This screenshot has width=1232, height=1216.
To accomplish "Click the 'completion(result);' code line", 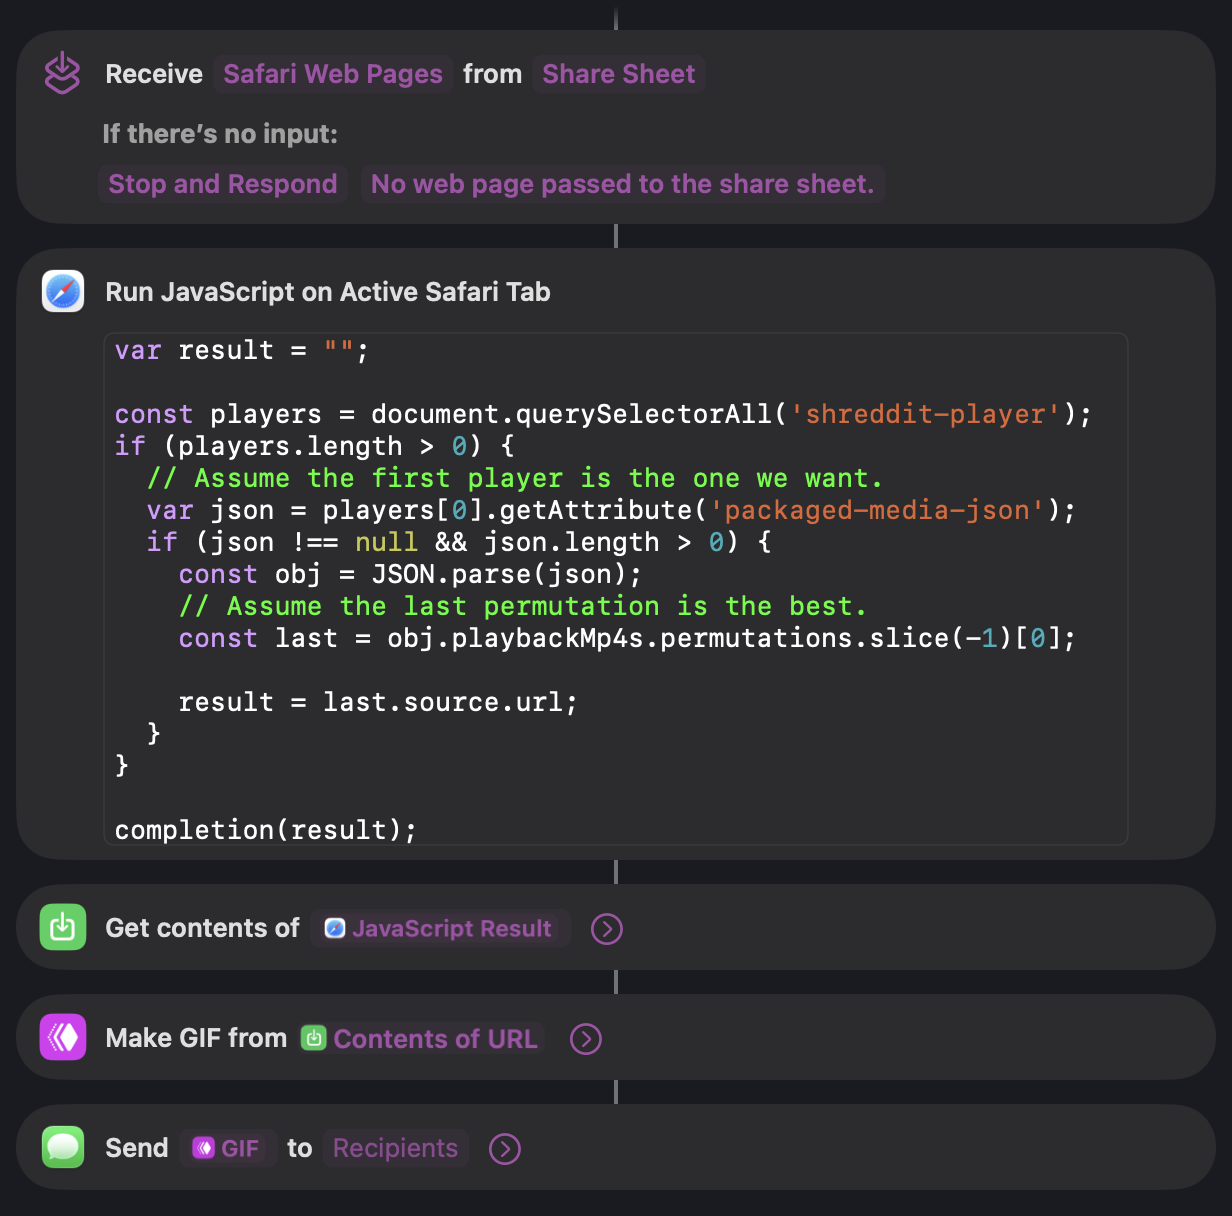I will pyautogui.click(x=266, y=830).
